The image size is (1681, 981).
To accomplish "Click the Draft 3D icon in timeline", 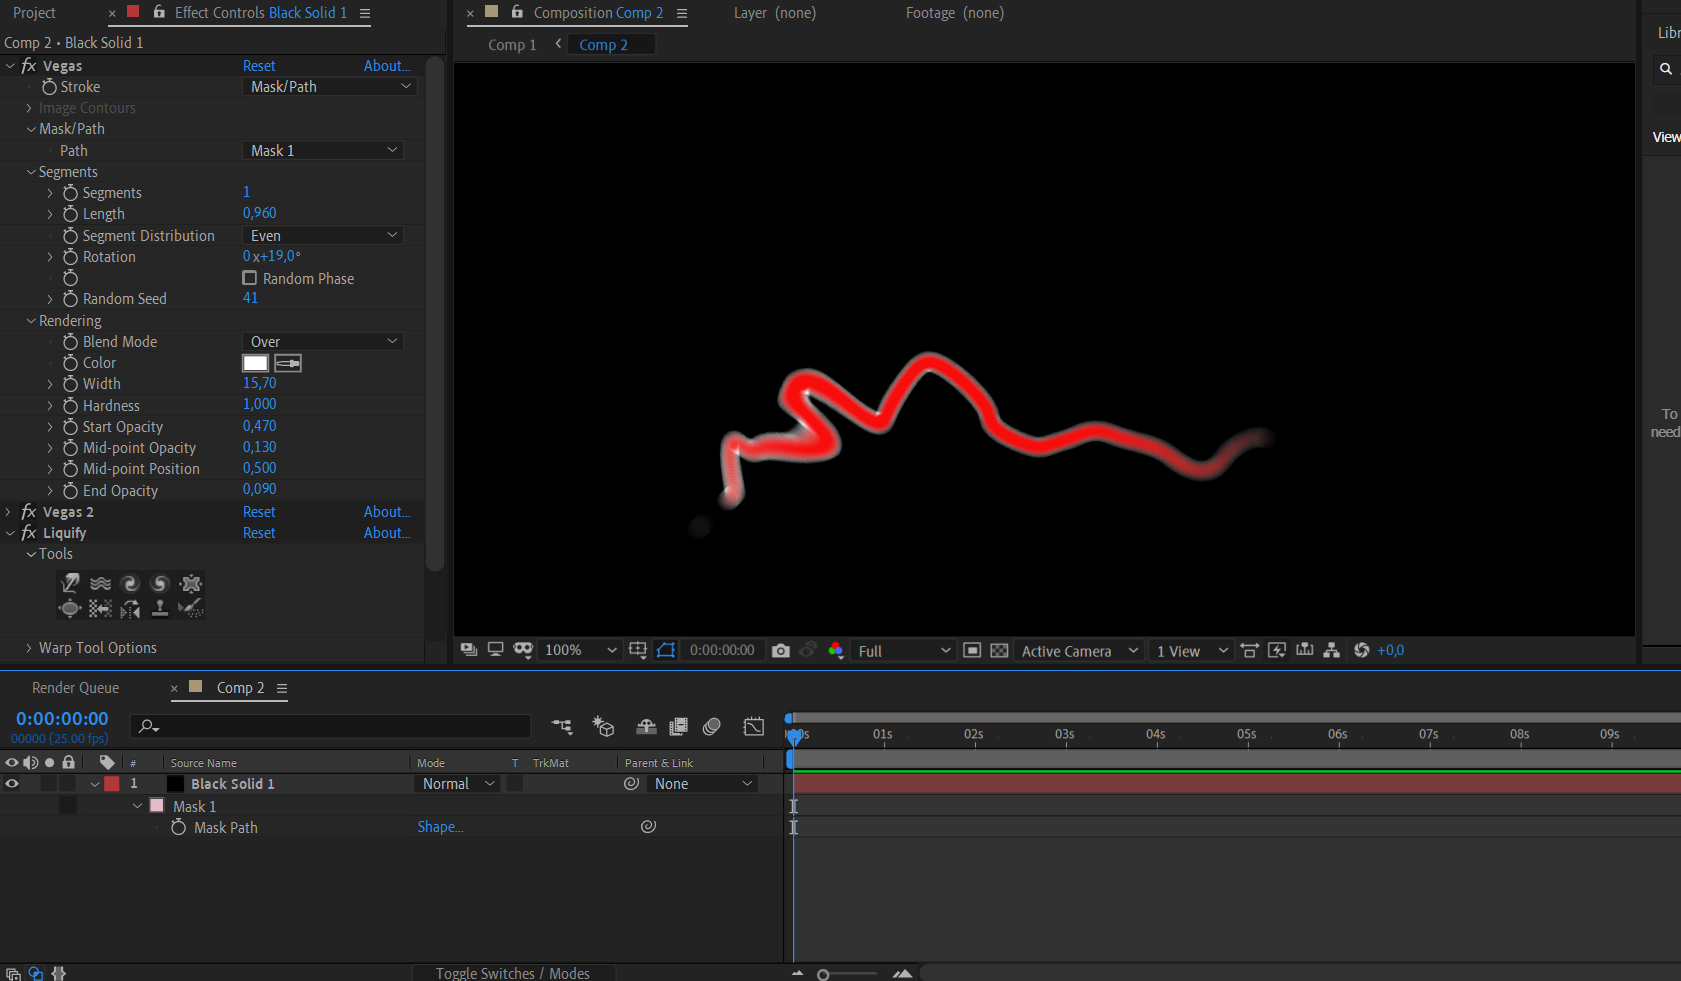I will (x=603, y=727).
